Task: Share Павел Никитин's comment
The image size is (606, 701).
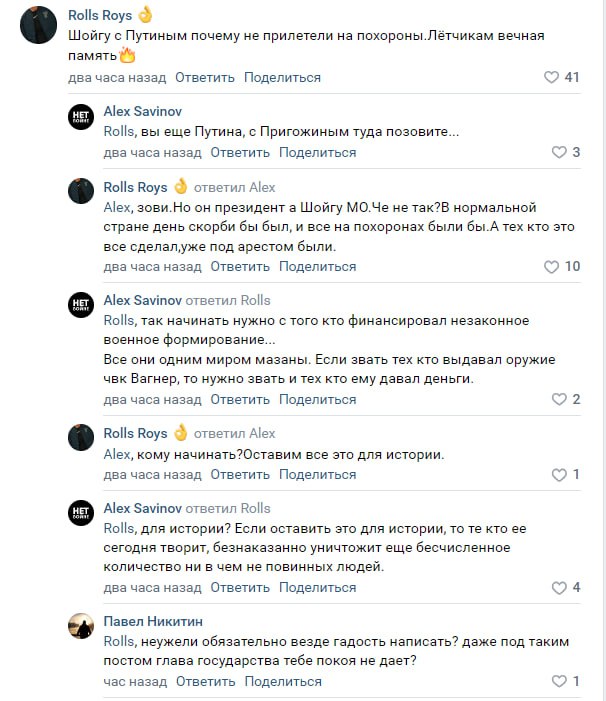Action: pyautogui.click(x=283, y=681)
